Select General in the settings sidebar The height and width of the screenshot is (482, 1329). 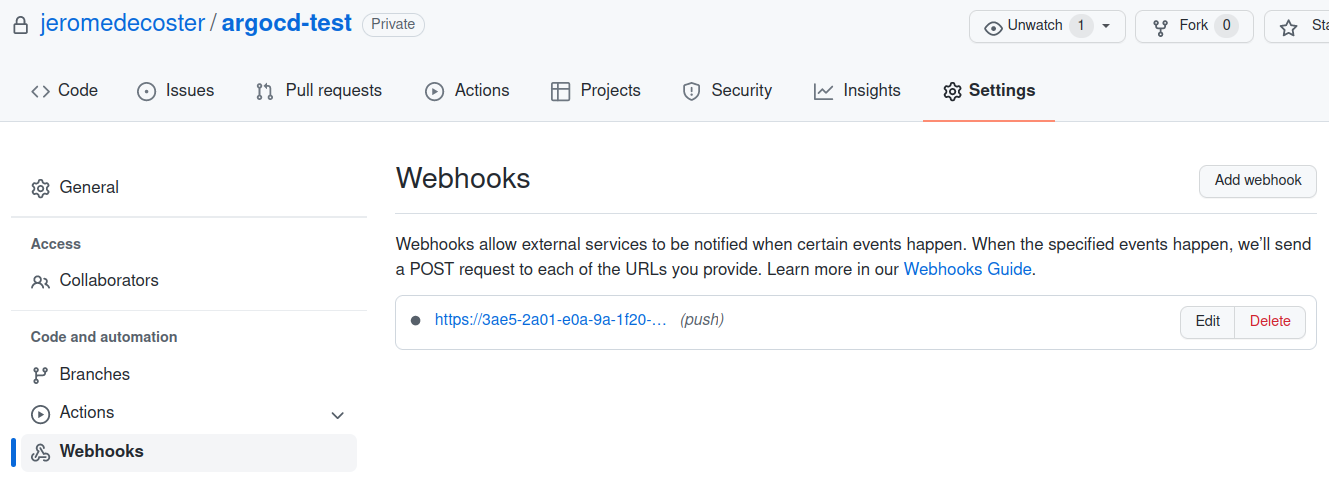click(89, 187)
